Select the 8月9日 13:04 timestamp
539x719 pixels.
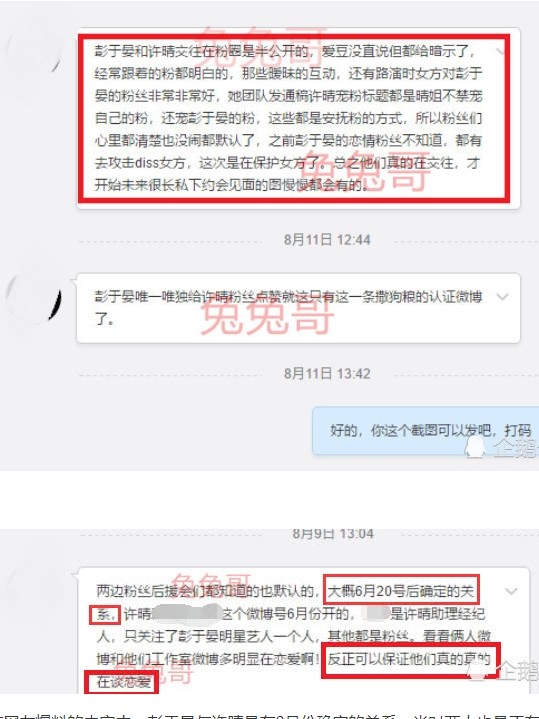333,534
